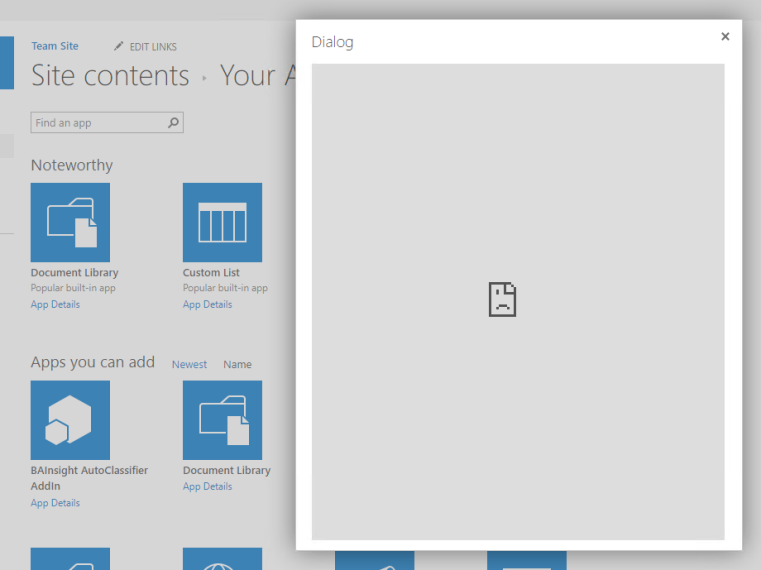The image size is (761, 570).
Task: Open App Details below Apps you can add Document Library
Action: coord(207,486)
